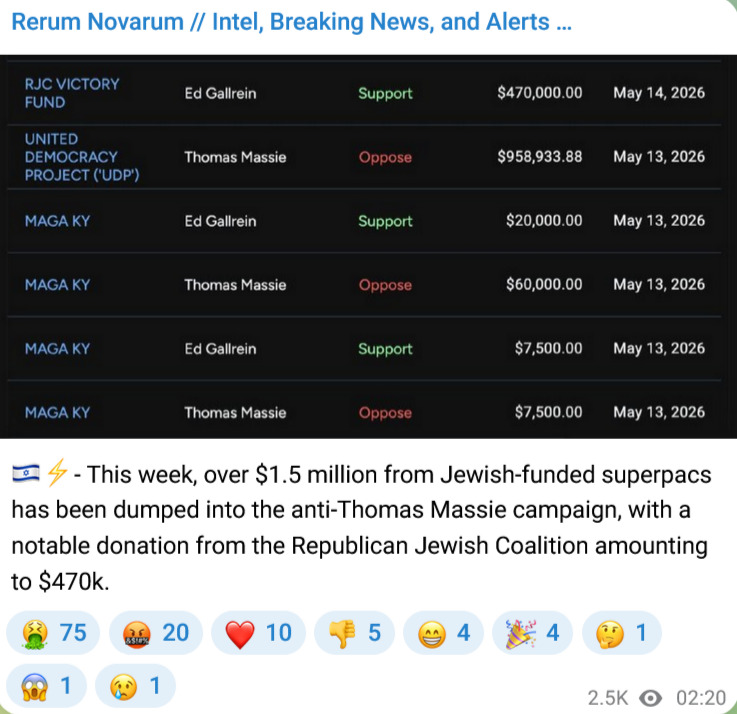Select the grinning face reaction
The width and height of the screenshot is (737, 714).
click(x=443, y=633)
